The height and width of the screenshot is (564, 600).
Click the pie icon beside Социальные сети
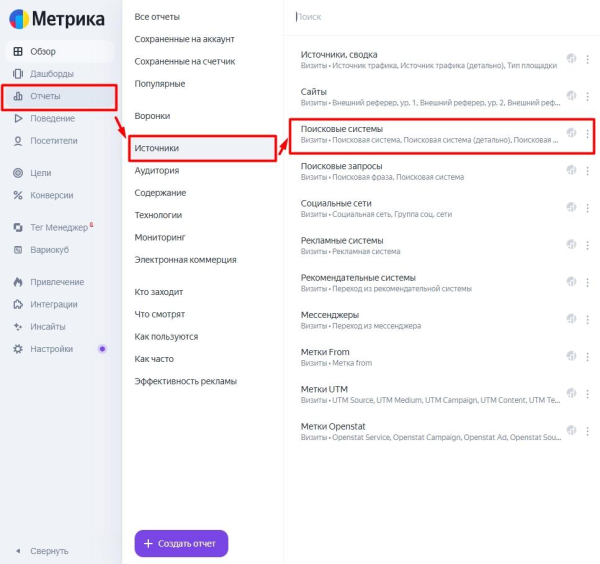tap(571, 207)
